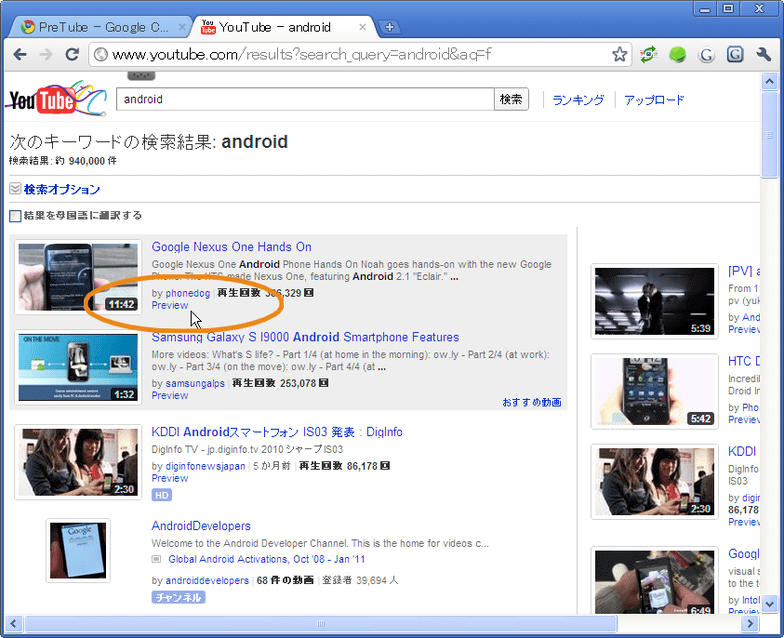
Task: Close the PreTube tab
Action: [x=182, y=27]
